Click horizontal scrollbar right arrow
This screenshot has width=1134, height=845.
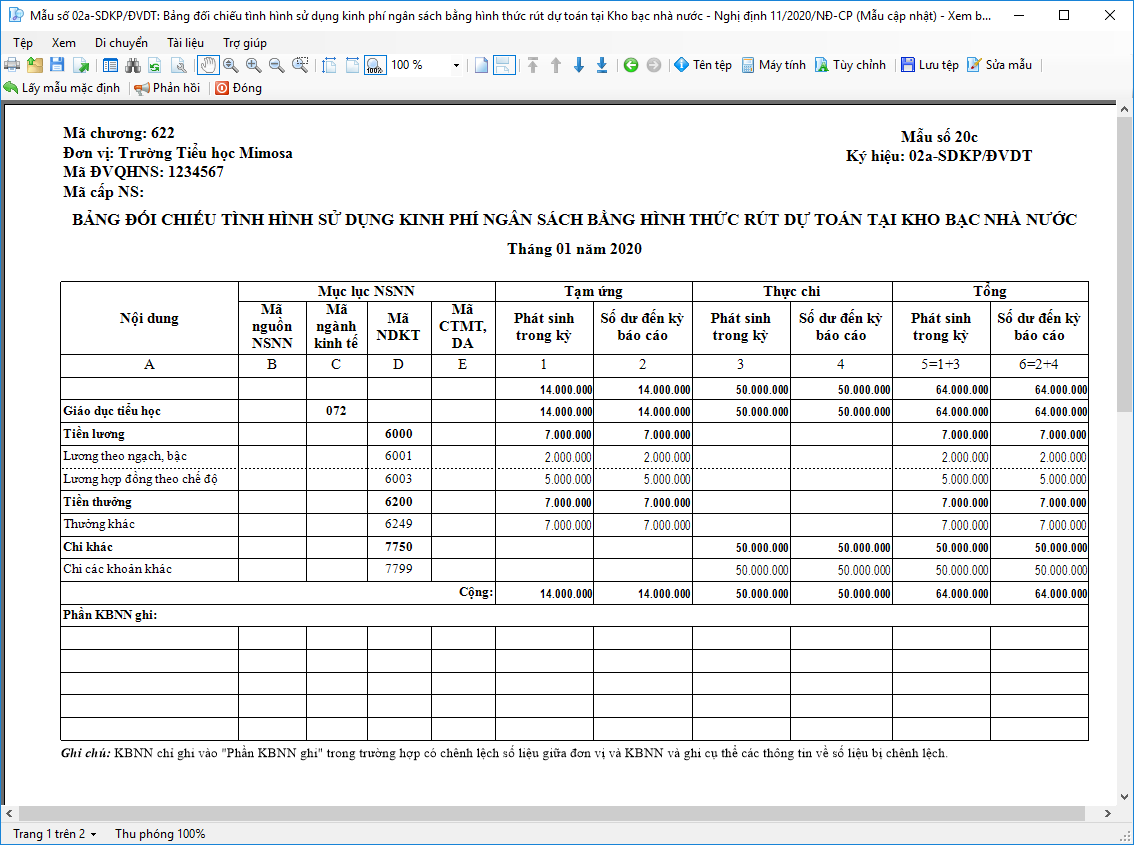1107,813
